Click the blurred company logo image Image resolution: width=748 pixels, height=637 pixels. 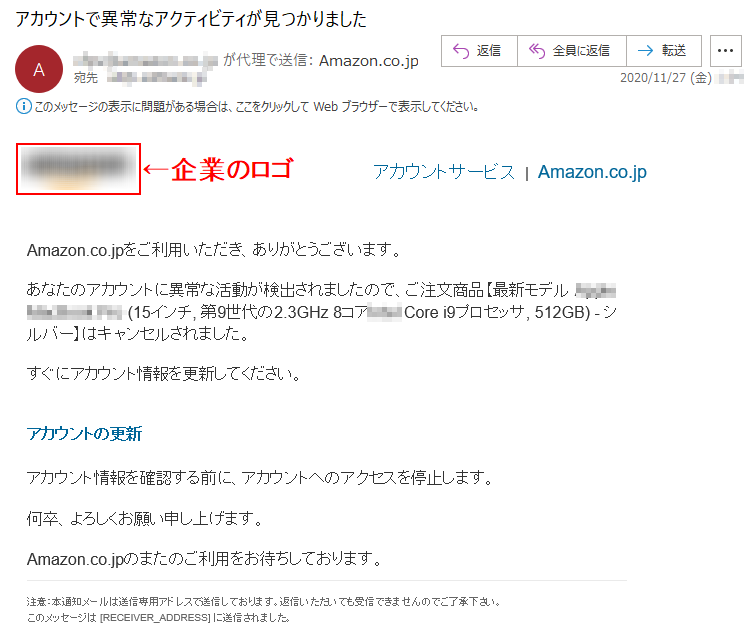(x=78, y=169)
